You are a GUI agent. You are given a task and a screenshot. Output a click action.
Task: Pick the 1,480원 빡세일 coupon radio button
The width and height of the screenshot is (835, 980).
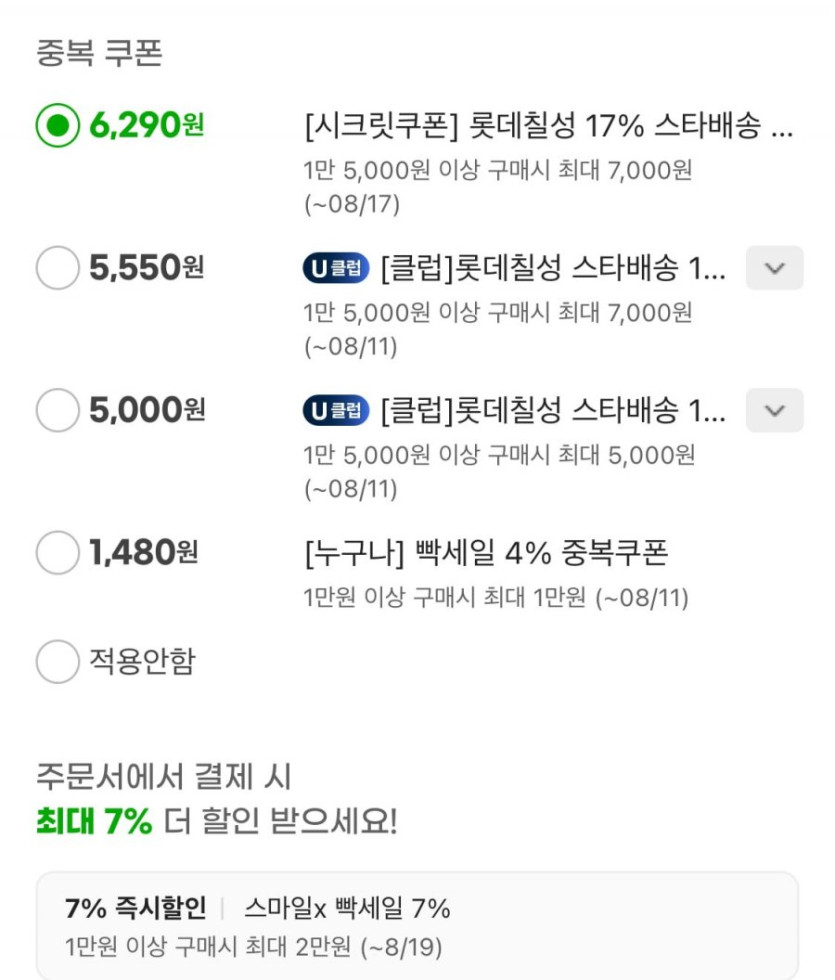pyautogui.click(x=57, y=553)
